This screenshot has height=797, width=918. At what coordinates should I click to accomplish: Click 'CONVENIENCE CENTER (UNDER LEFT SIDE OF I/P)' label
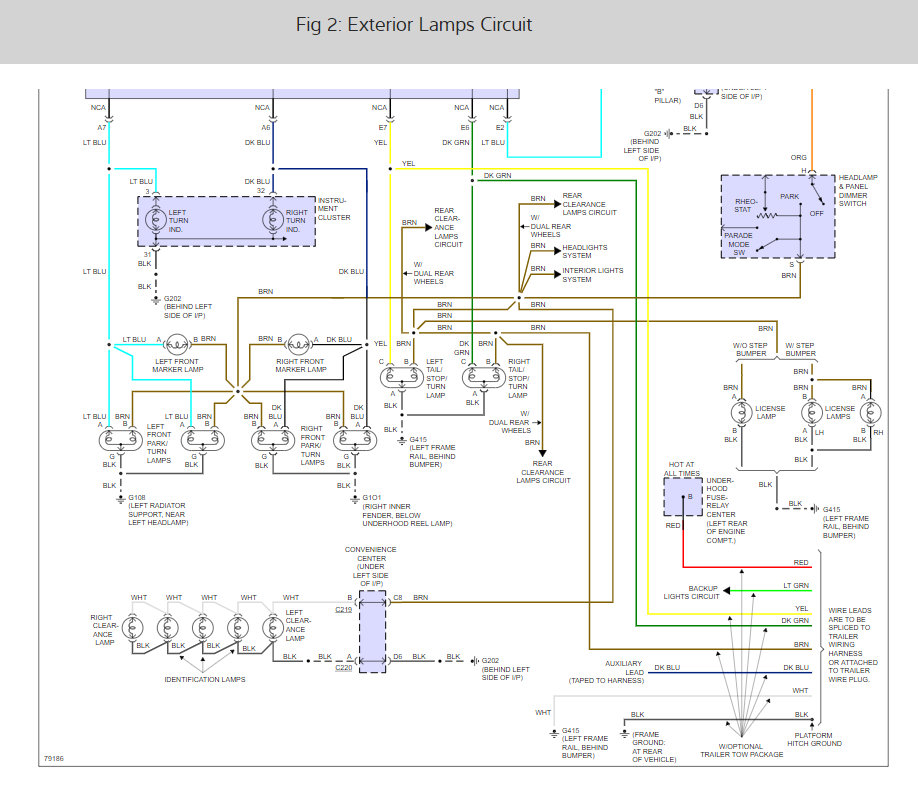371,566
